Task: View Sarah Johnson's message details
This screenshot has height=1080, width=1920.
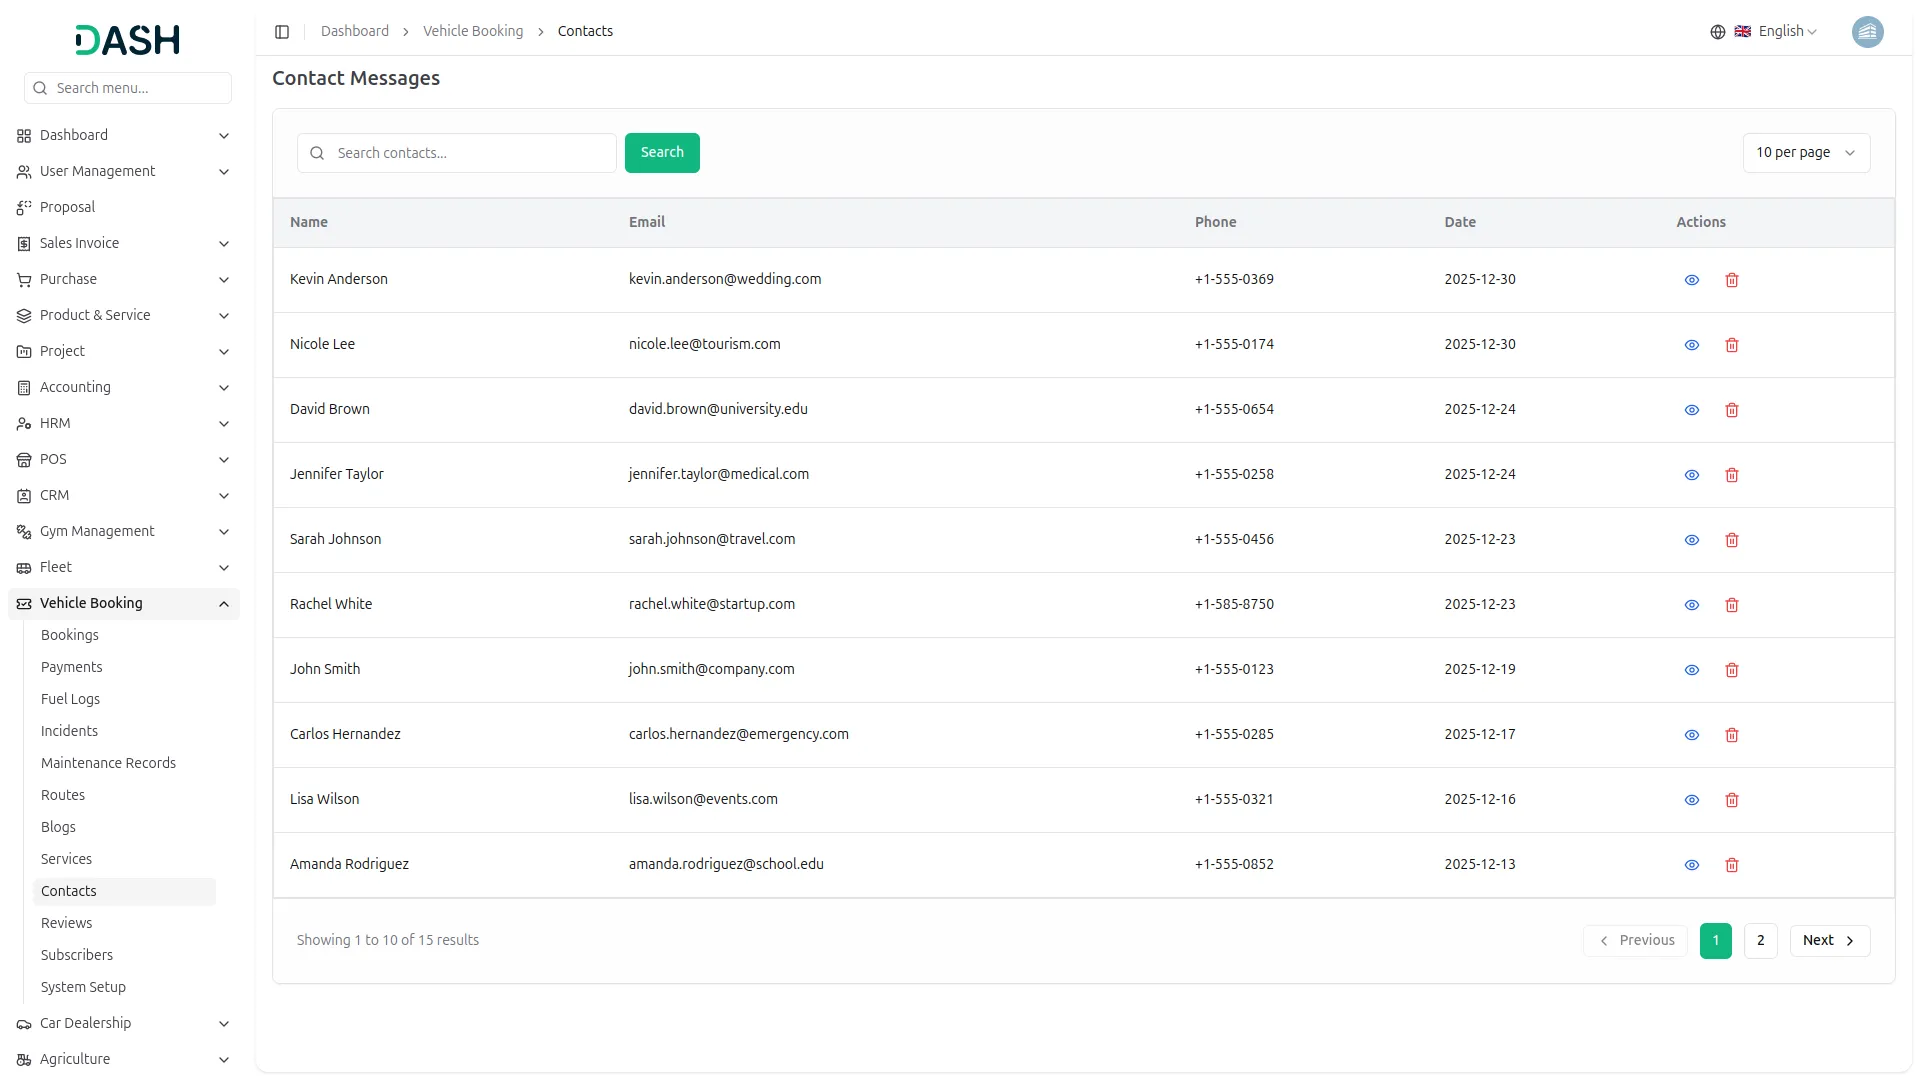Action: 1692,540
